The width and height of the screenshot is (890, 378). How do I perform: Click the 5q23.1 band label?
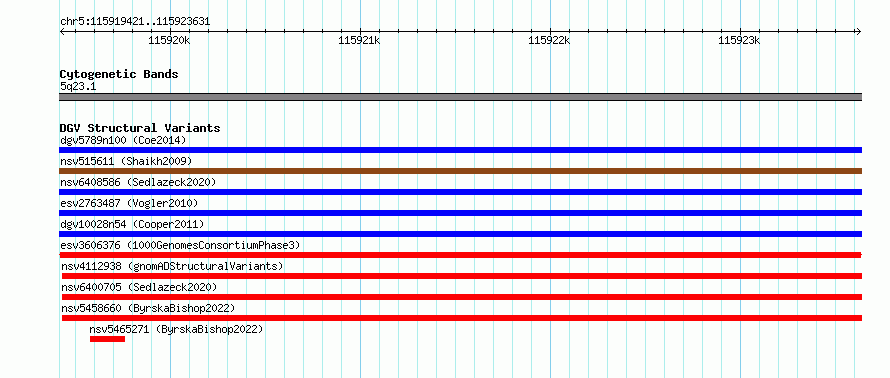coord(78,87)
